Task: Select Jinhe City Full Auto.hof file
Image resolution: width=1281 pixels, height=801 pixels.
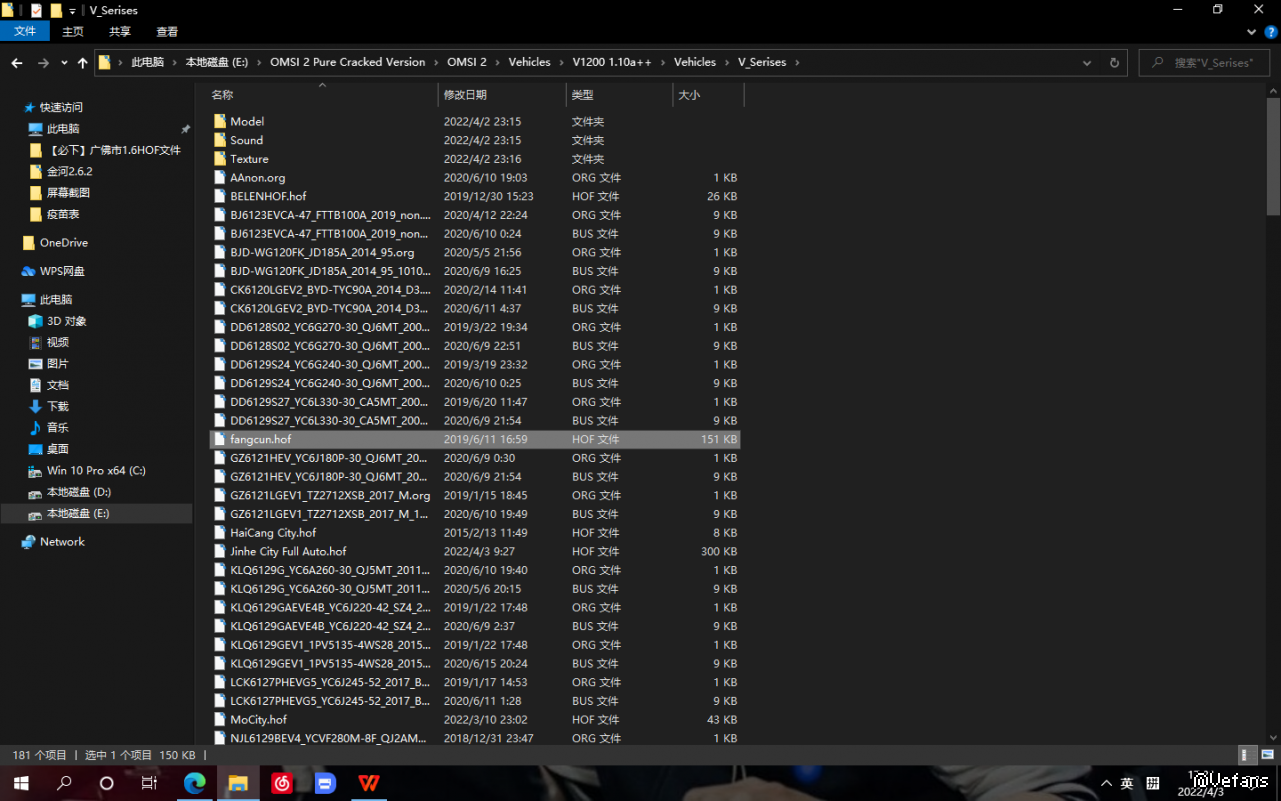Action: pyautogui.click(x=288, y=551)
